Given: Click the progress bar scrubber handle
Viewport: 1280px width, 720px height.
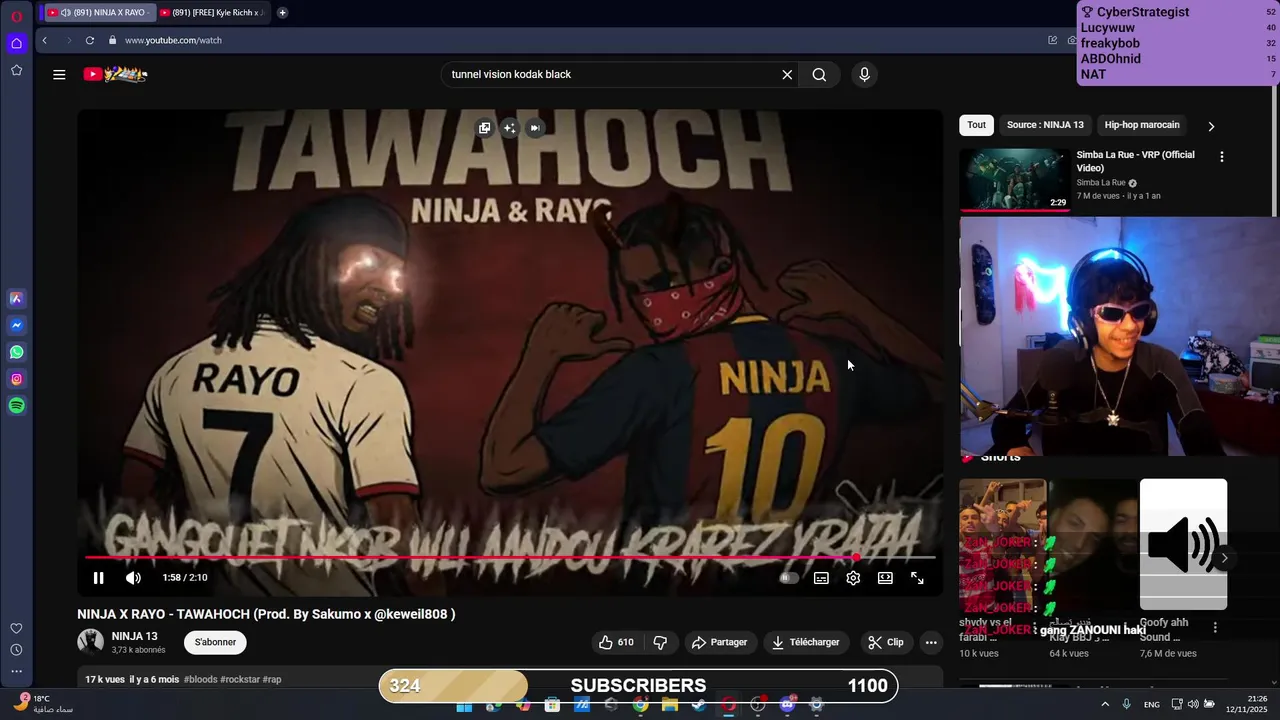Looking at the screenshot, I should tap(856, 557).
